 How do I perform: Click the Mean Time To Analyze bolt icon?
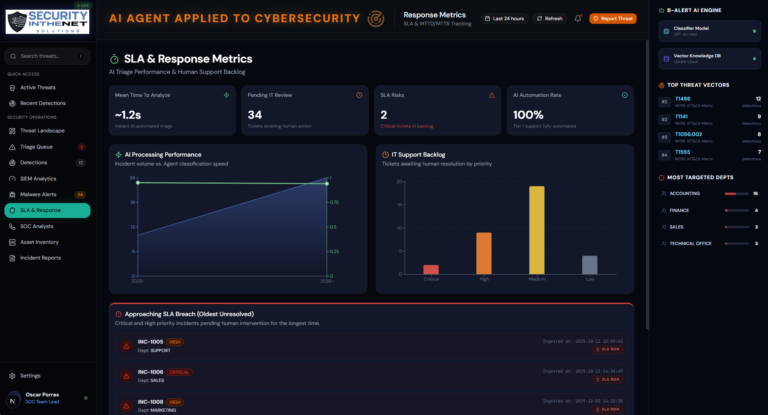click(x=226, y=95)
